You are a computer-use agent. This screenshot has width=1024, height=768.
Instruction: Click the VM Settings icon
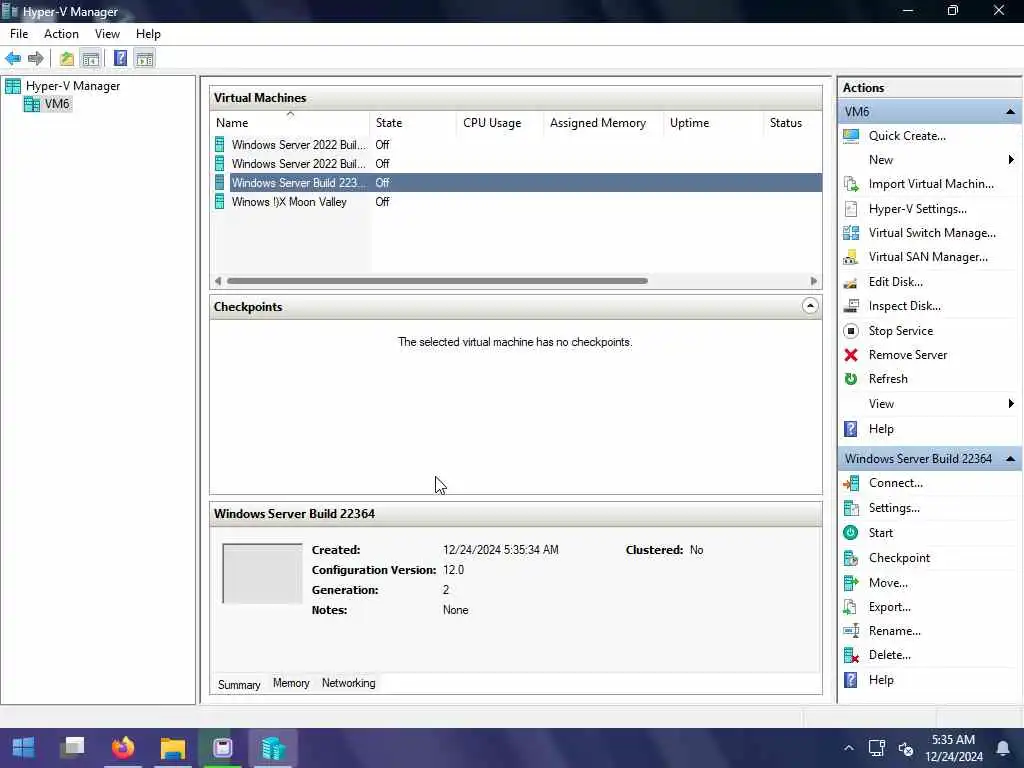[851, 508]
